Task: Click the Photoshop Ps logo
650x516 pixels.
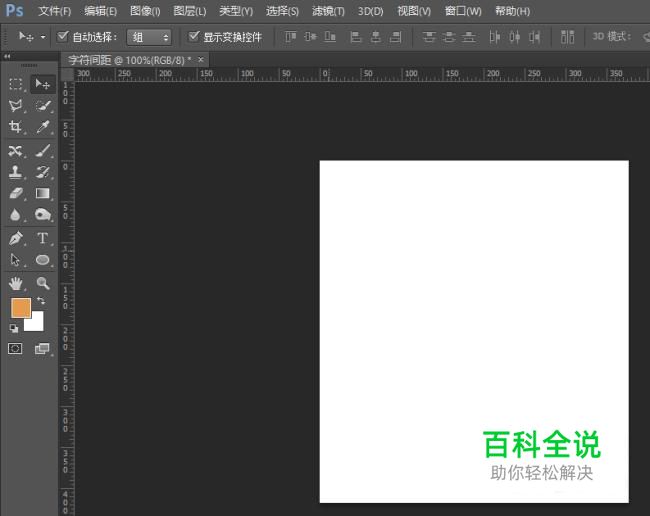Action: point(15,10)
